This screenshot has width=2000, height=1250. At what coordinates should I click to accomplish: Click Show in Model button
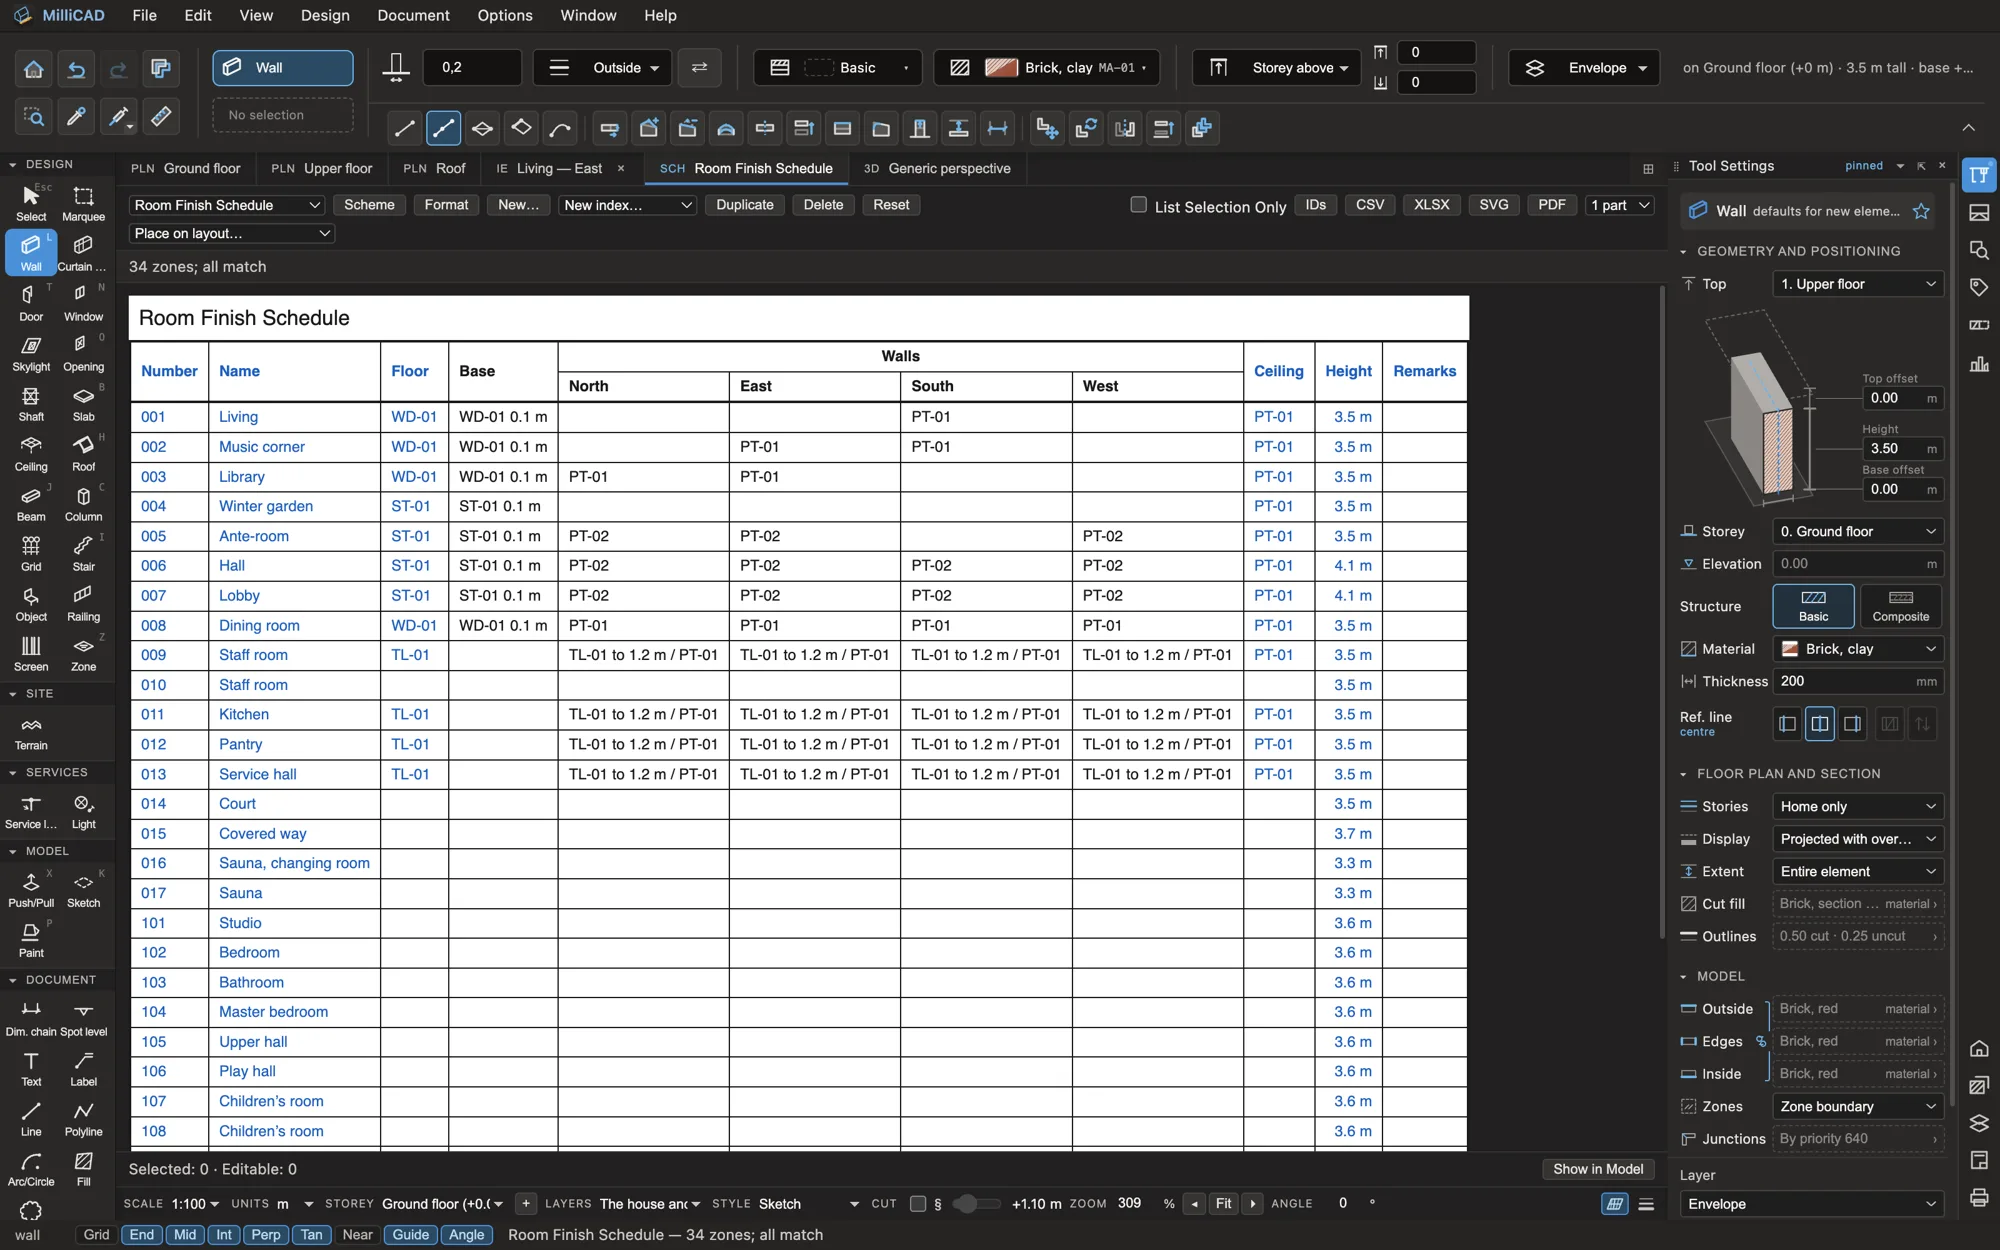click(x=1597, y=1169)
